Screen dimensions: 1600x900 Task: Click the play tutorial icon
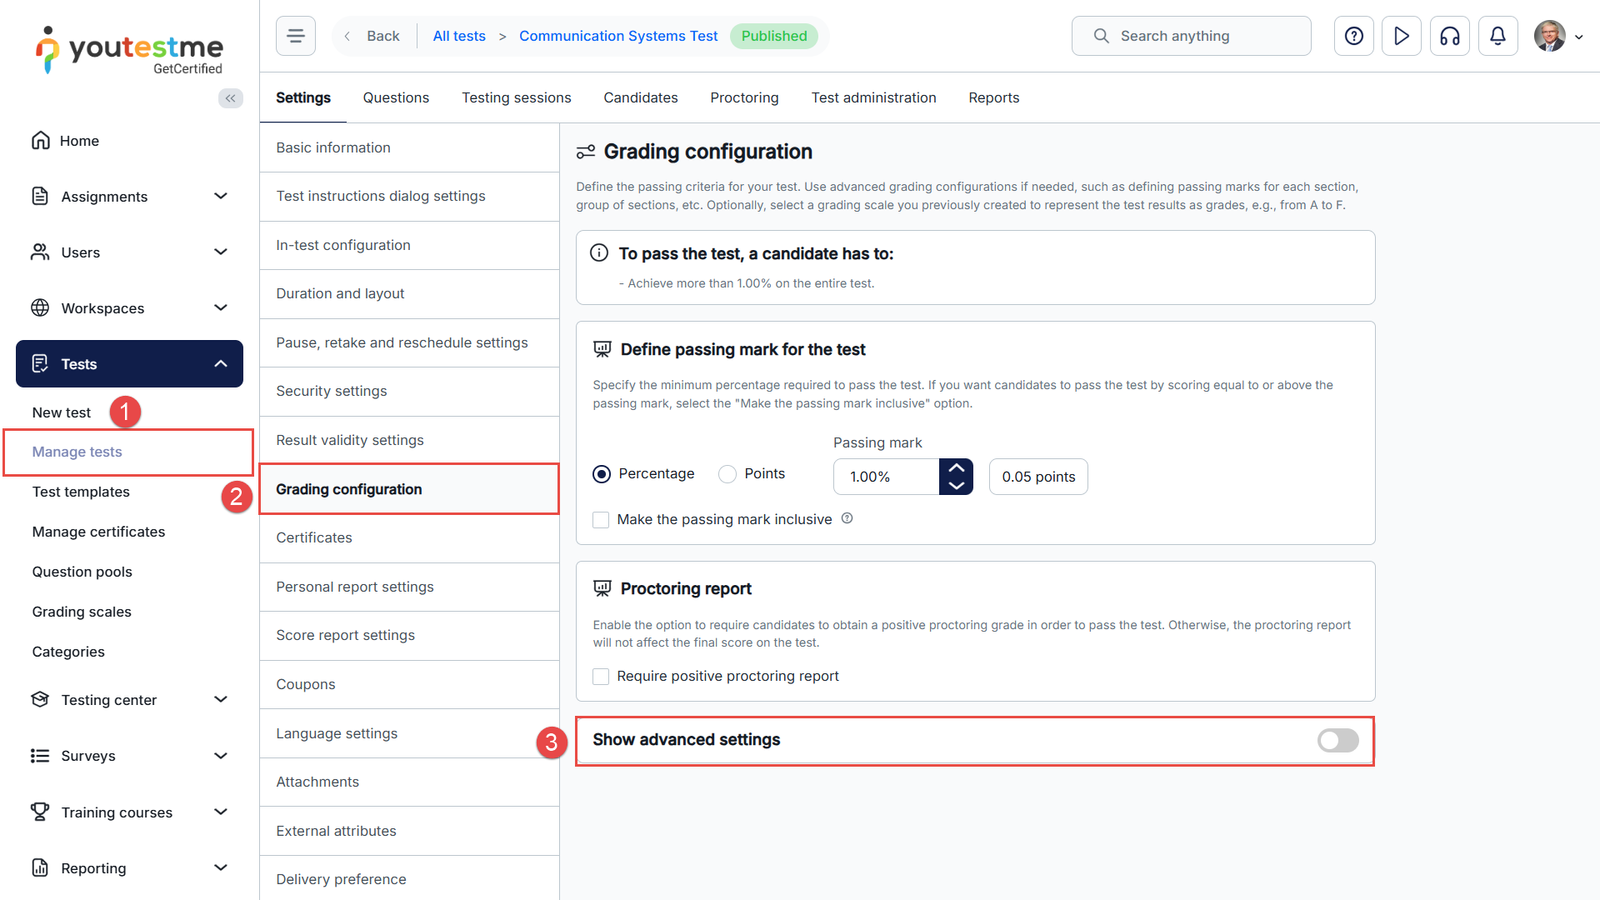tap(1401, 36)
